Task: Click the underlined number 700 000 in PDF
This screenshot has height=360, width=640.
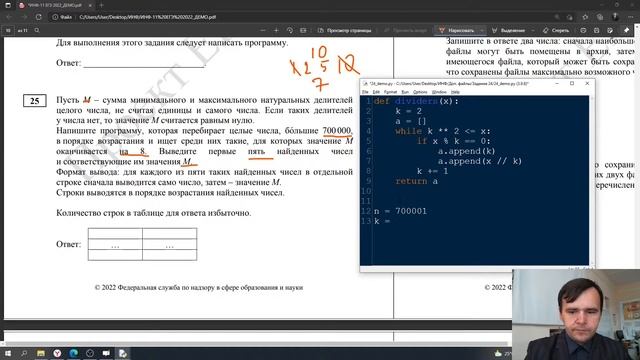Action: coord(337,131)
